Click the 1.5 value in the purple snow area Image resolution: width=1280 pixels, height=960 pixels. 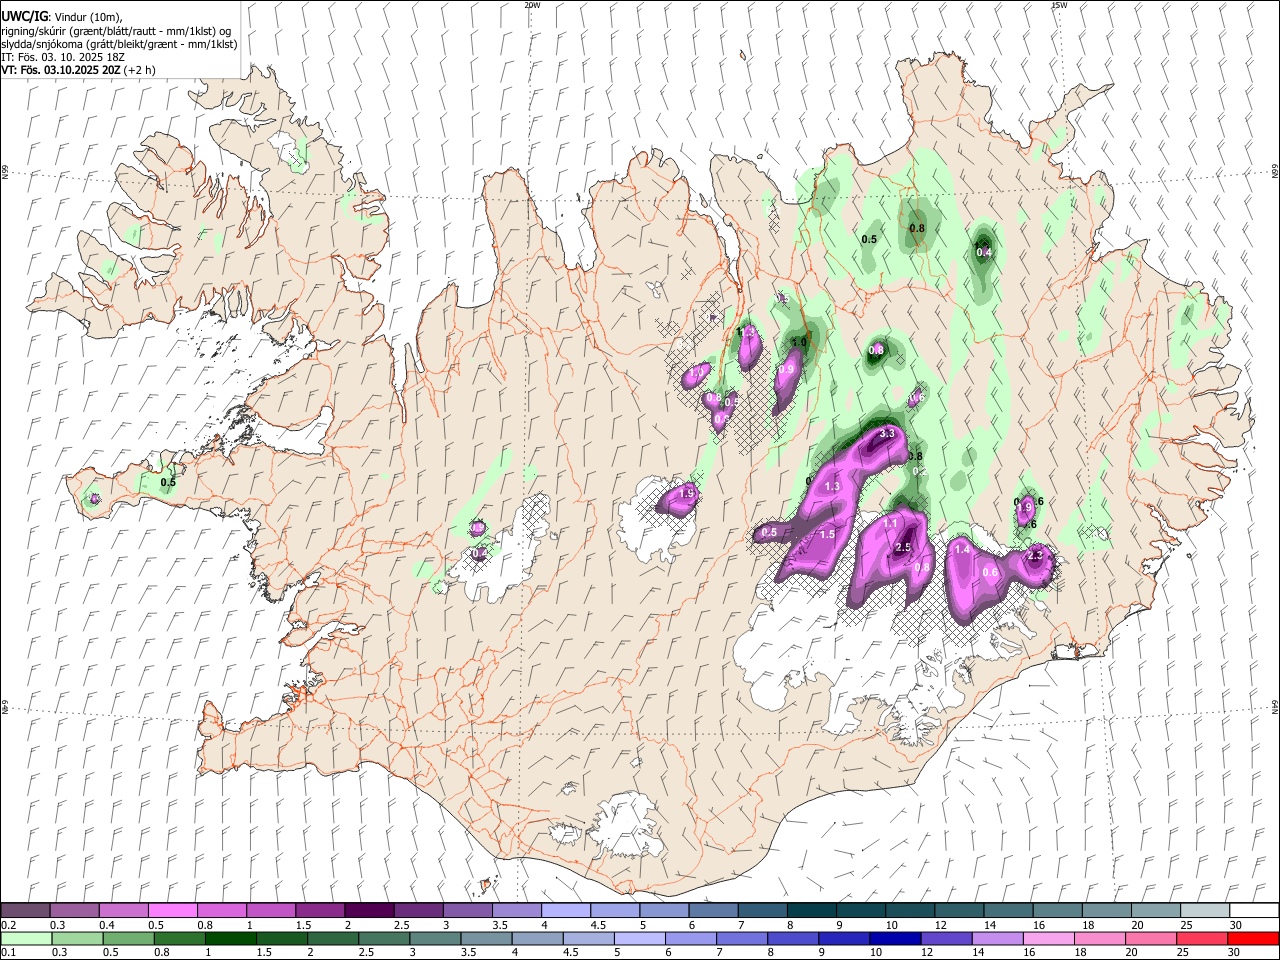pos(827,535)
